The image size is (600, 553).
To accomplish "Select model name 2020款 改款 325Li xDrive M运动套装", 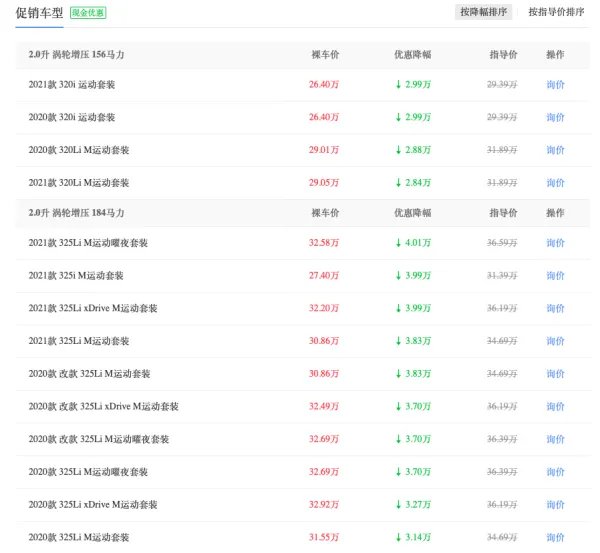I will click(x=103, y=406).
